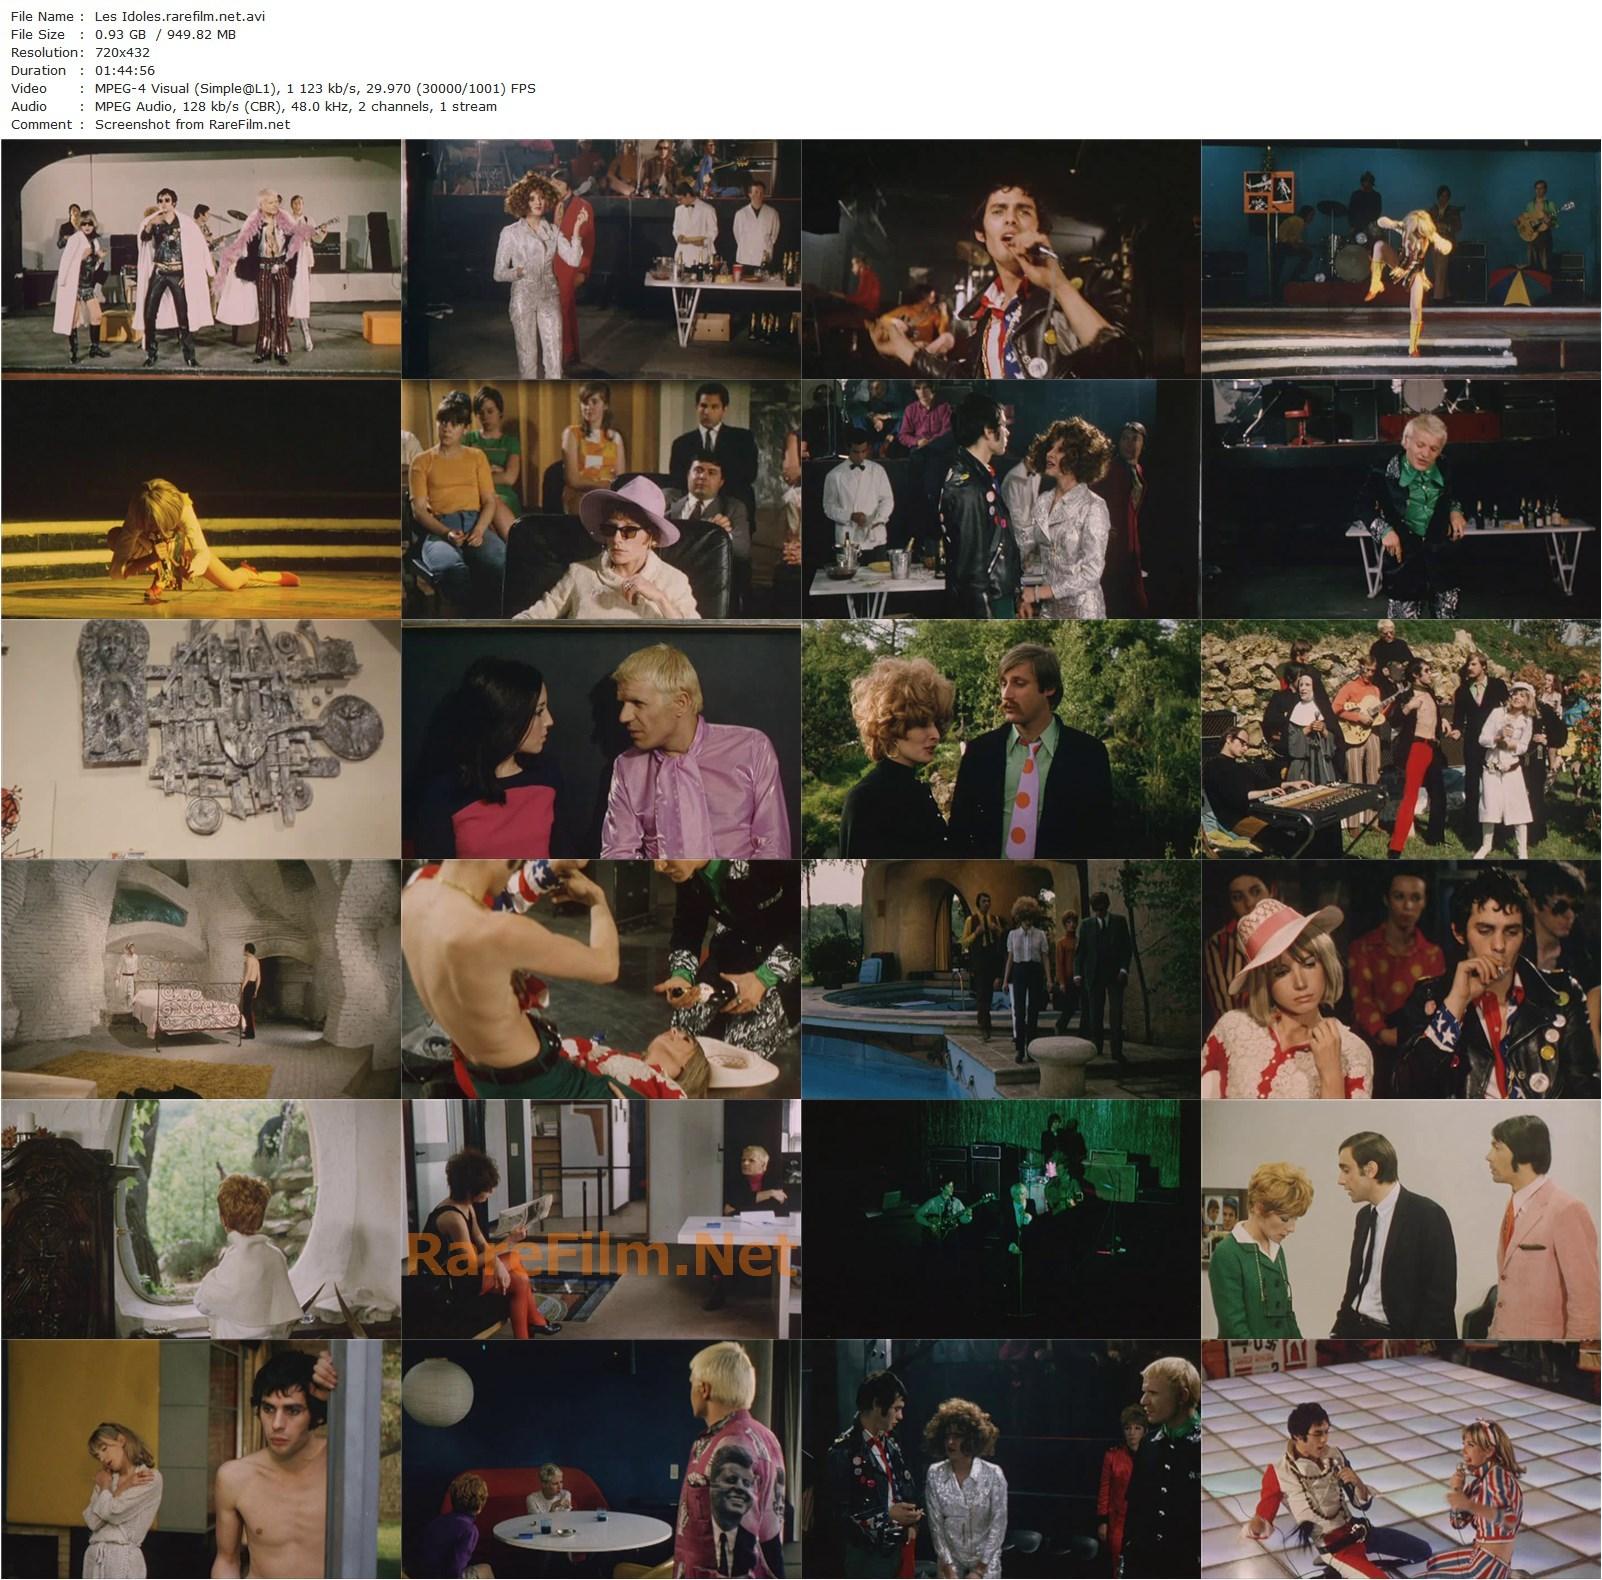The image size is (1602, 1580).
Task: Open the illuminated tile dance floor thumbnail
Action: coord(1400,1459)
